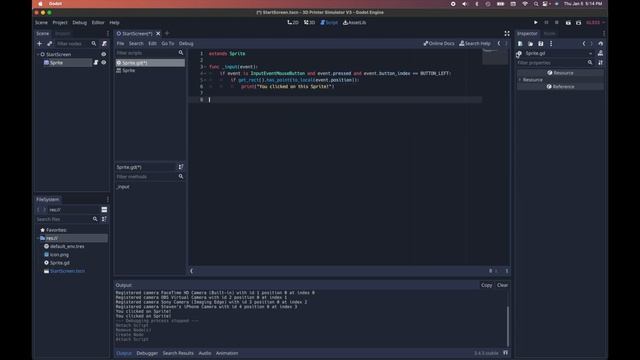Viewport: 640px width, 360px height.
Task: Open the Project menu
Action: coord(60,22)
